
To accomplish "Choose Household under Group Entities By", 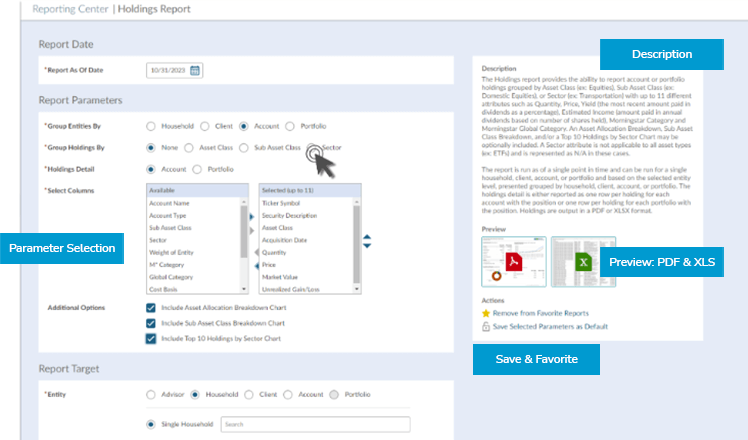I will pyautogui.click(x=151, y=126).
